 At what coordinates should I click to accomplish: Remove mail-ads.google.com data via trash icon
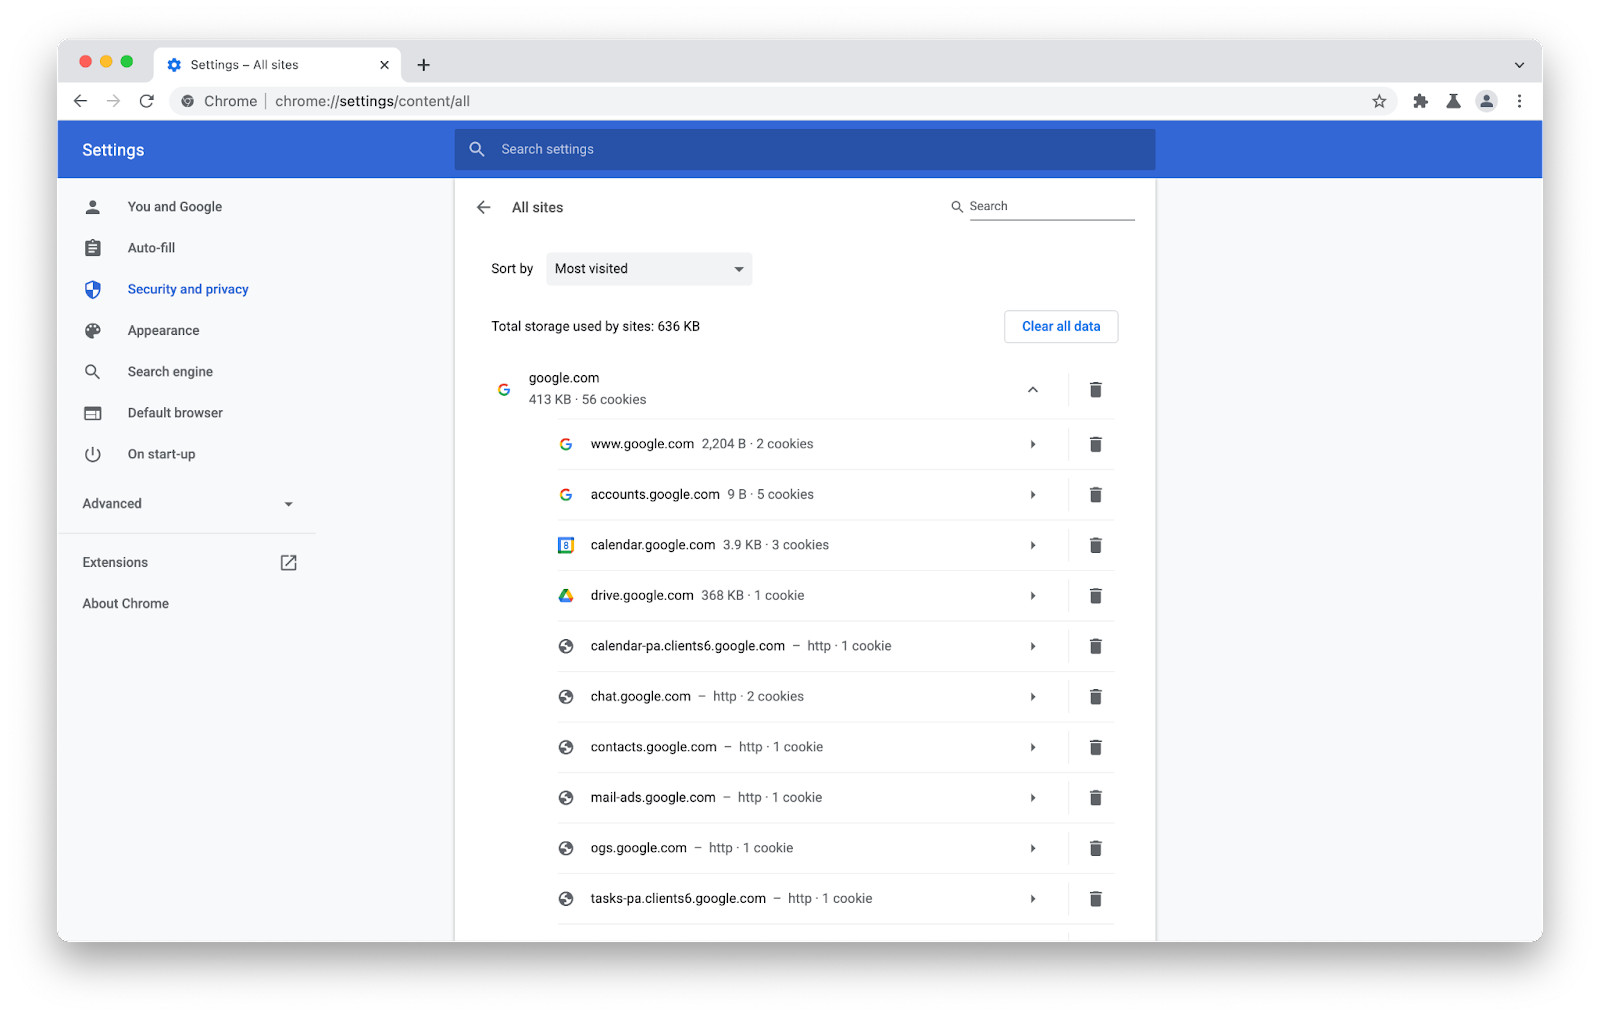1095,798
